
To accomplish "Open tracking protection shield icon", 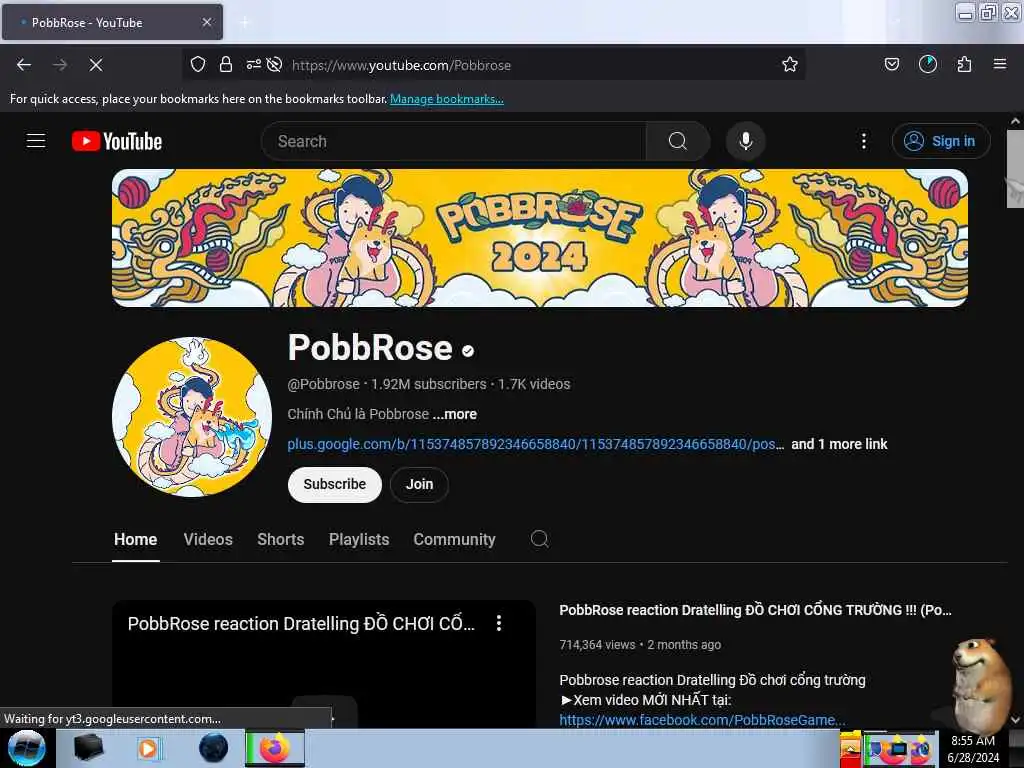I will click(198, 65).
